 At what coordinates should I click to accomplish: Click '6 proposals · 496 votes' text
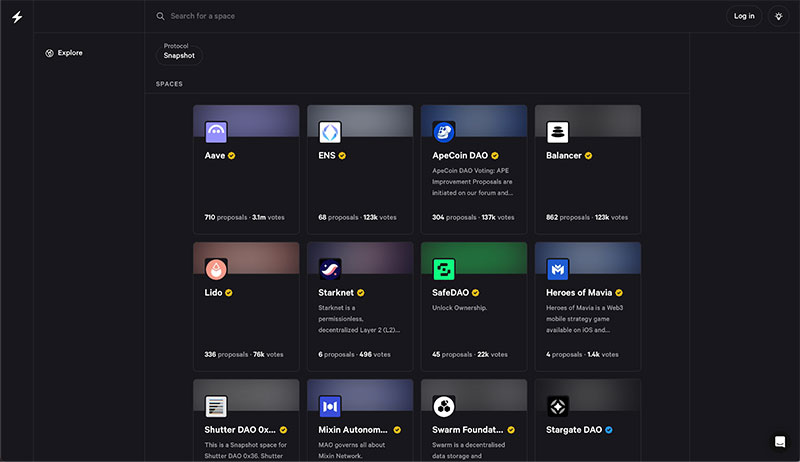click(354, 354)
